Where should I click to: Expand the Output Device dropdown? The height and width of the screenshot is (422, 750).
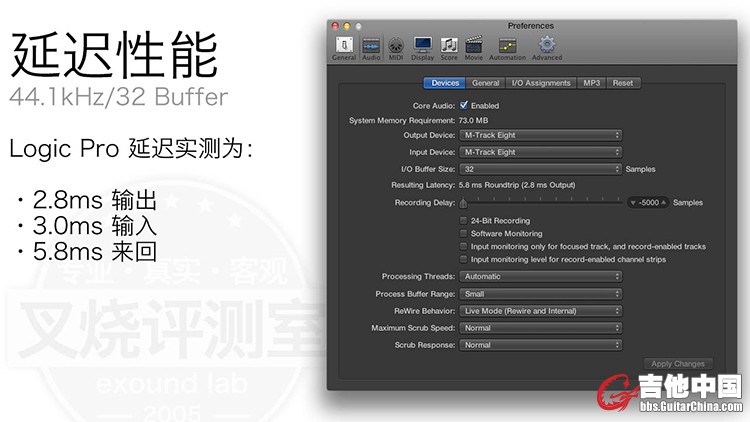[x=540, y=135]
